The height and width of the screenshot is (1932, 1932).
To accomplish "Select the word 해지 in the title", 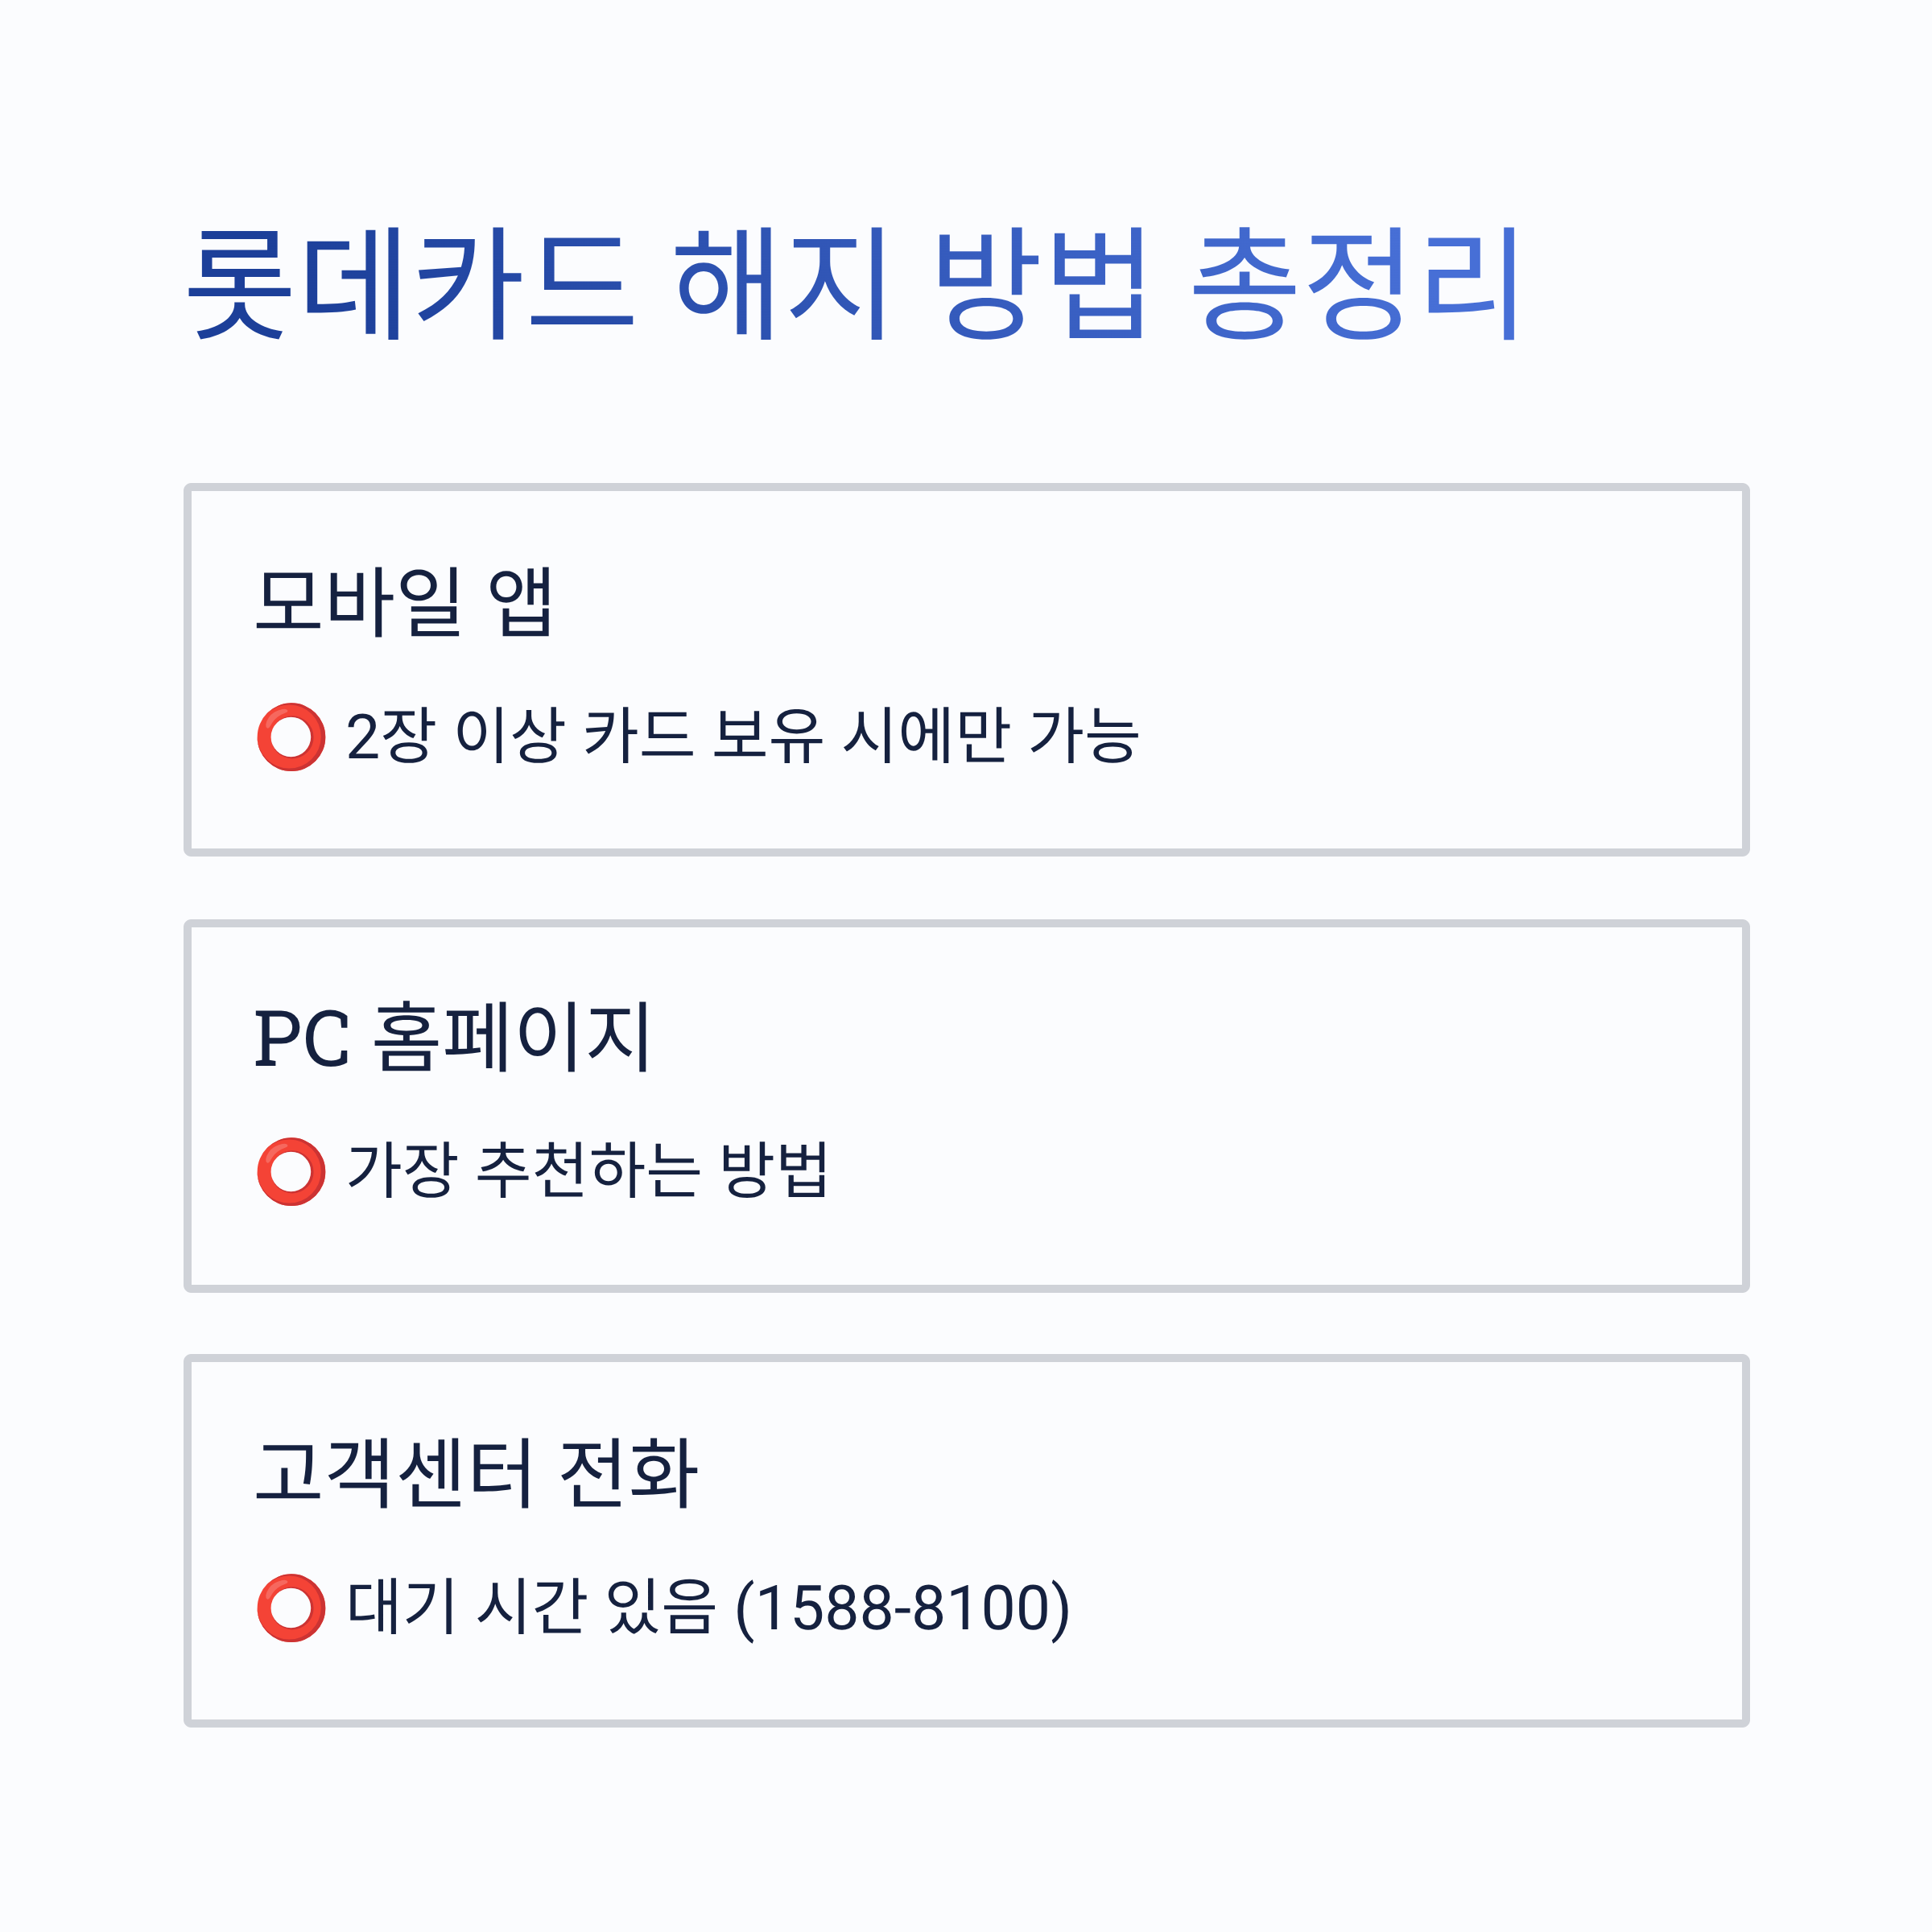I will click(x=781, y=283).
